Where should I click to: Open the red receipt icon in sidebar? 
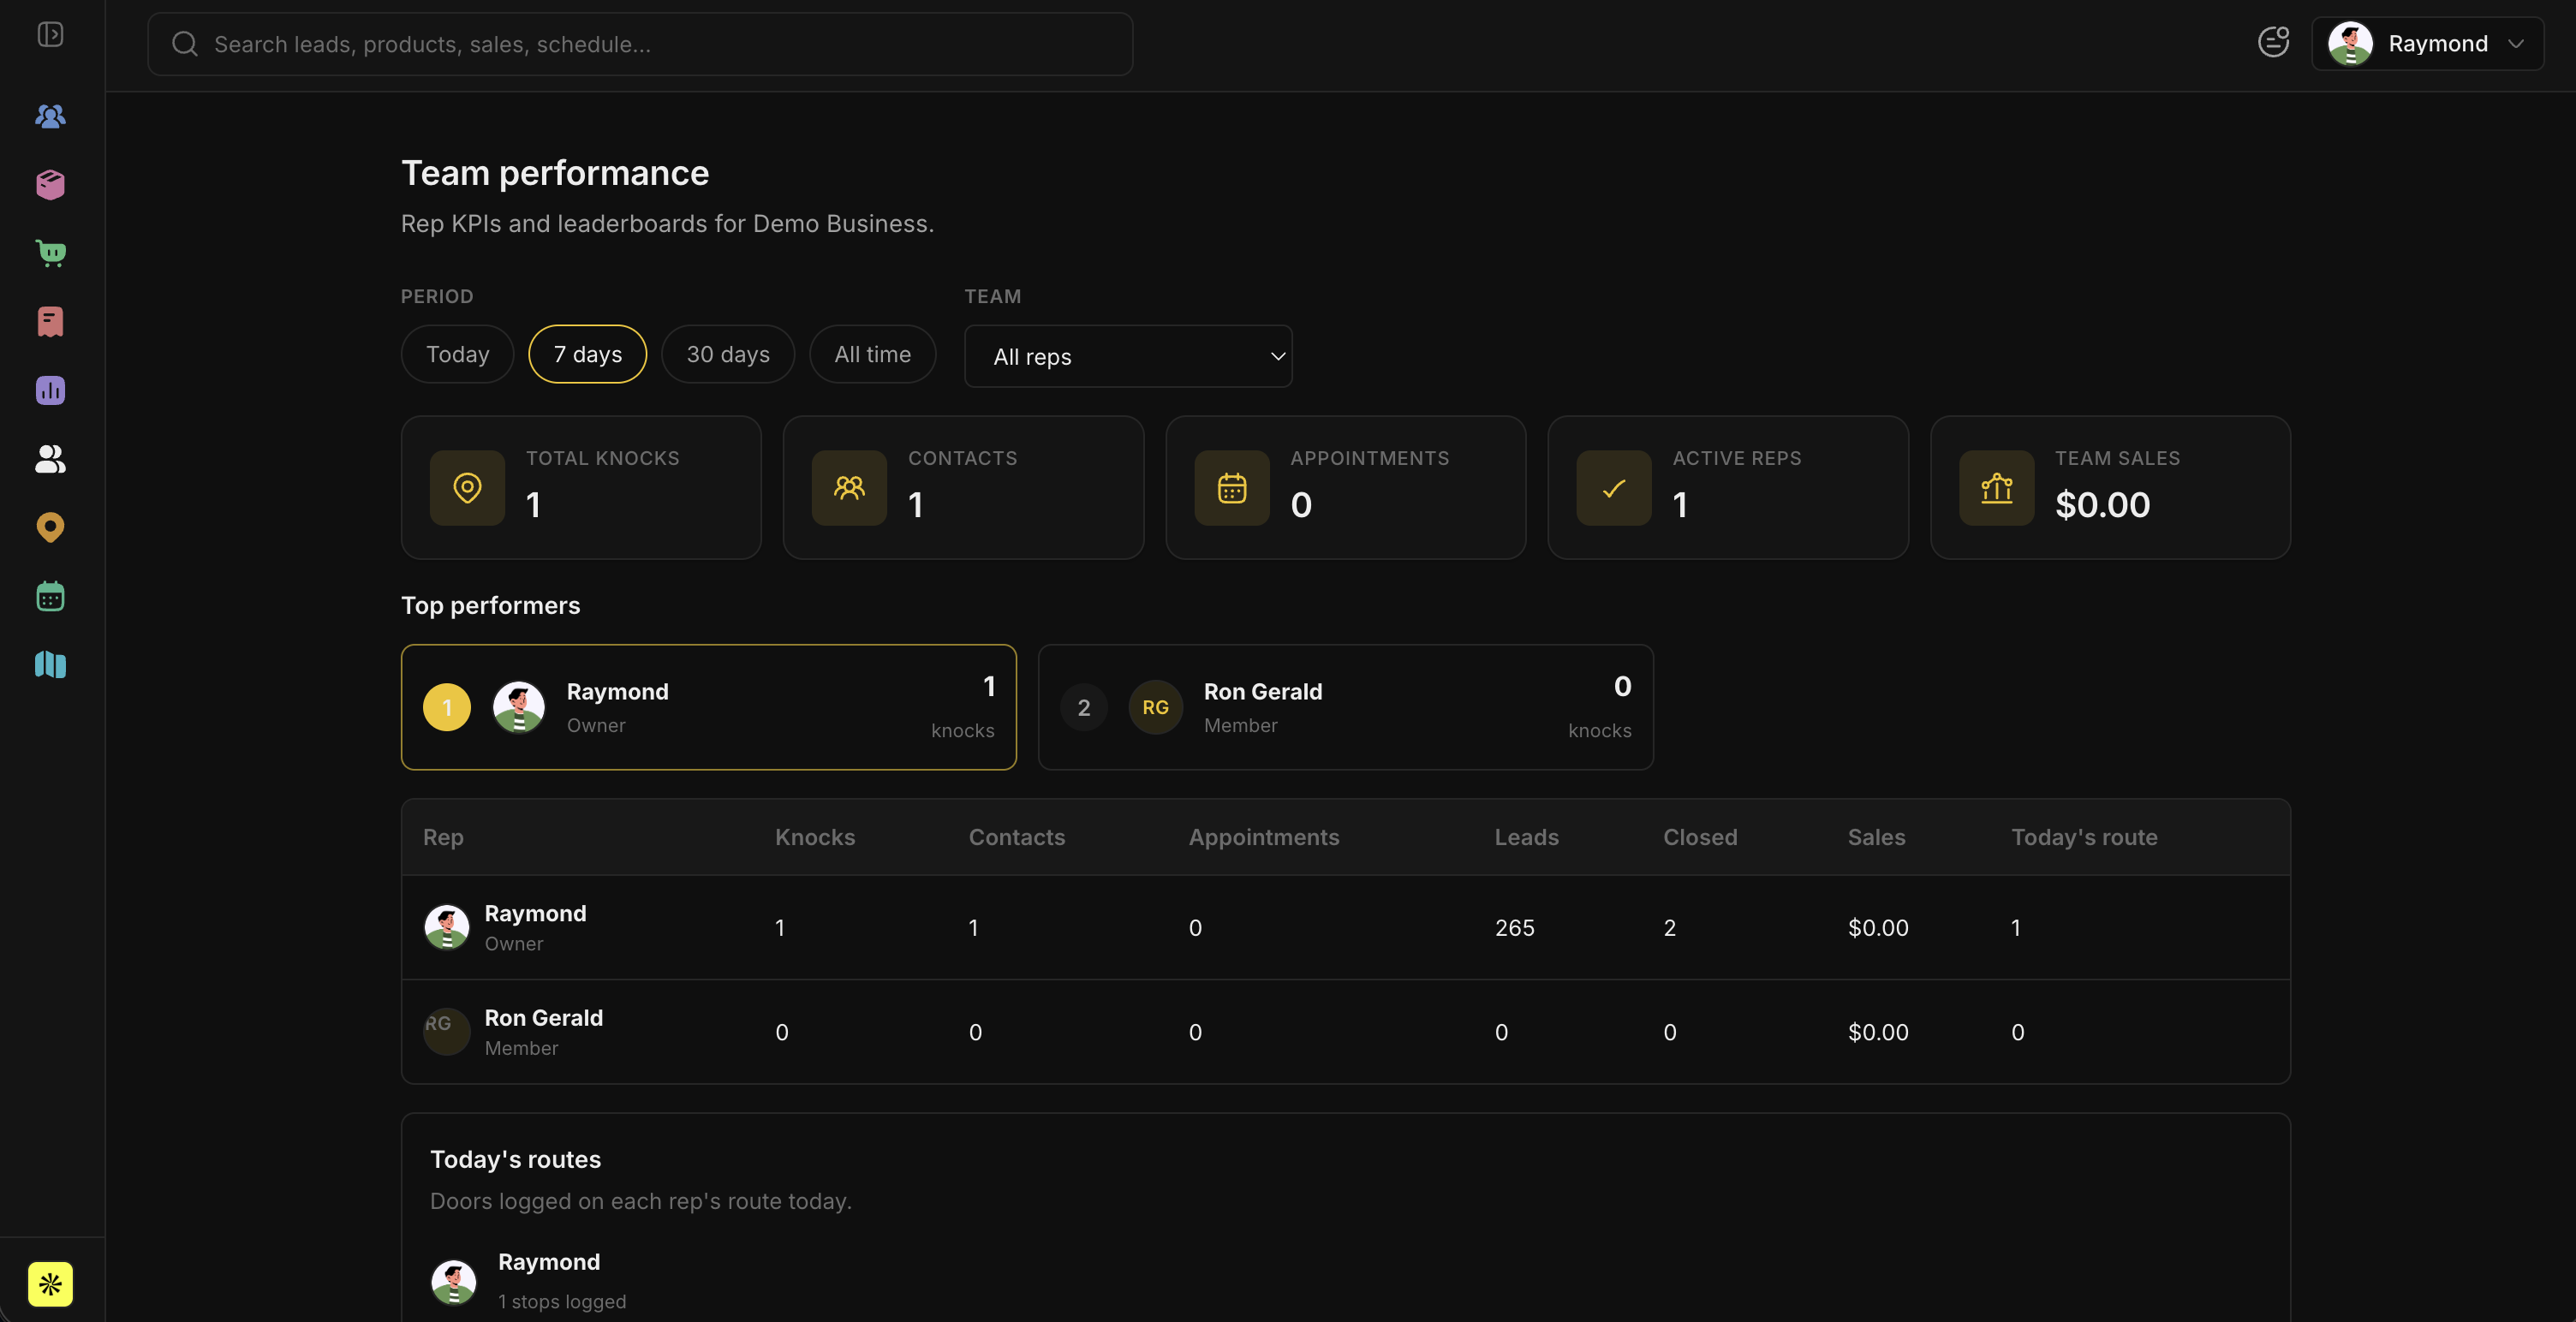(50, 322)
